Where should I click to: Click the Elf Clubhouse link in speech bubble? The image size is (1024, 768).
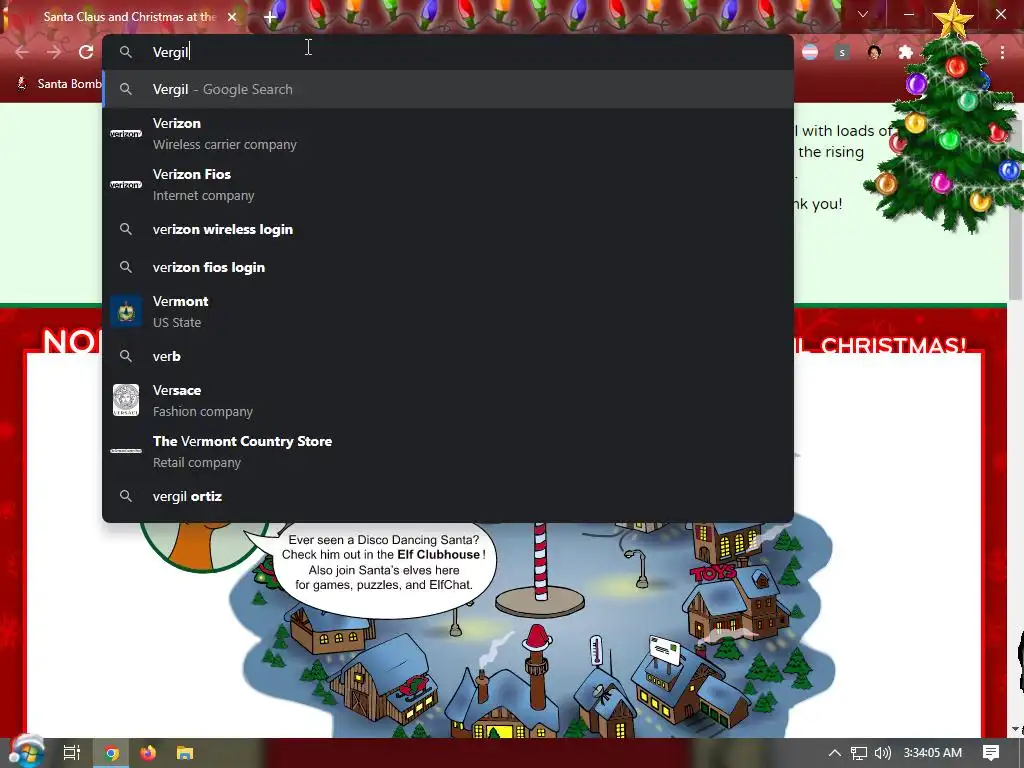[x=438, y=554]
